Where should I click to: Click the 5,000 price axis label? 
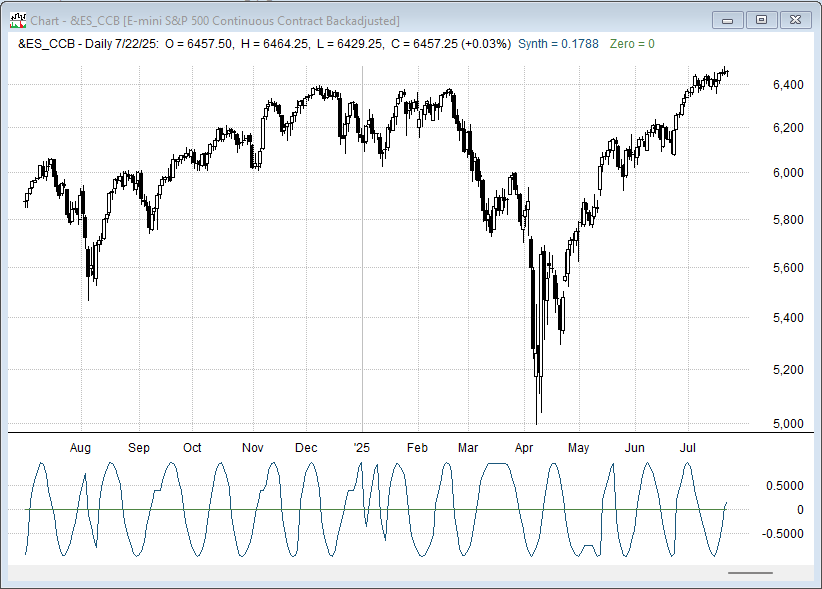click(x=788, y=423)
